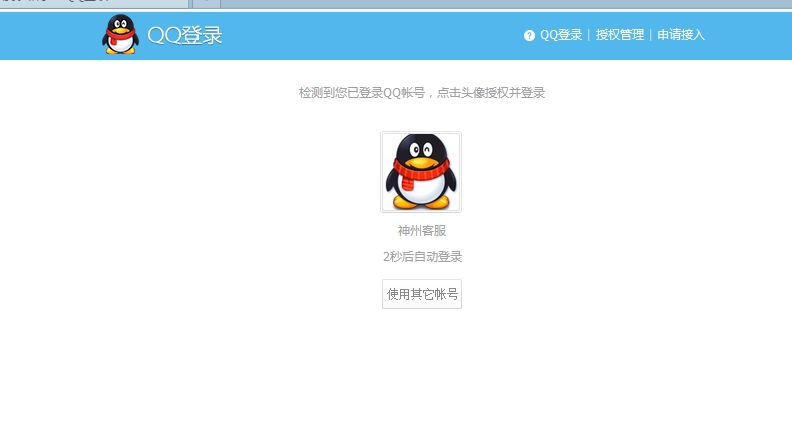Click the account name 神州客服
This screenshot has height=434, width=792.
coord(422,231)
